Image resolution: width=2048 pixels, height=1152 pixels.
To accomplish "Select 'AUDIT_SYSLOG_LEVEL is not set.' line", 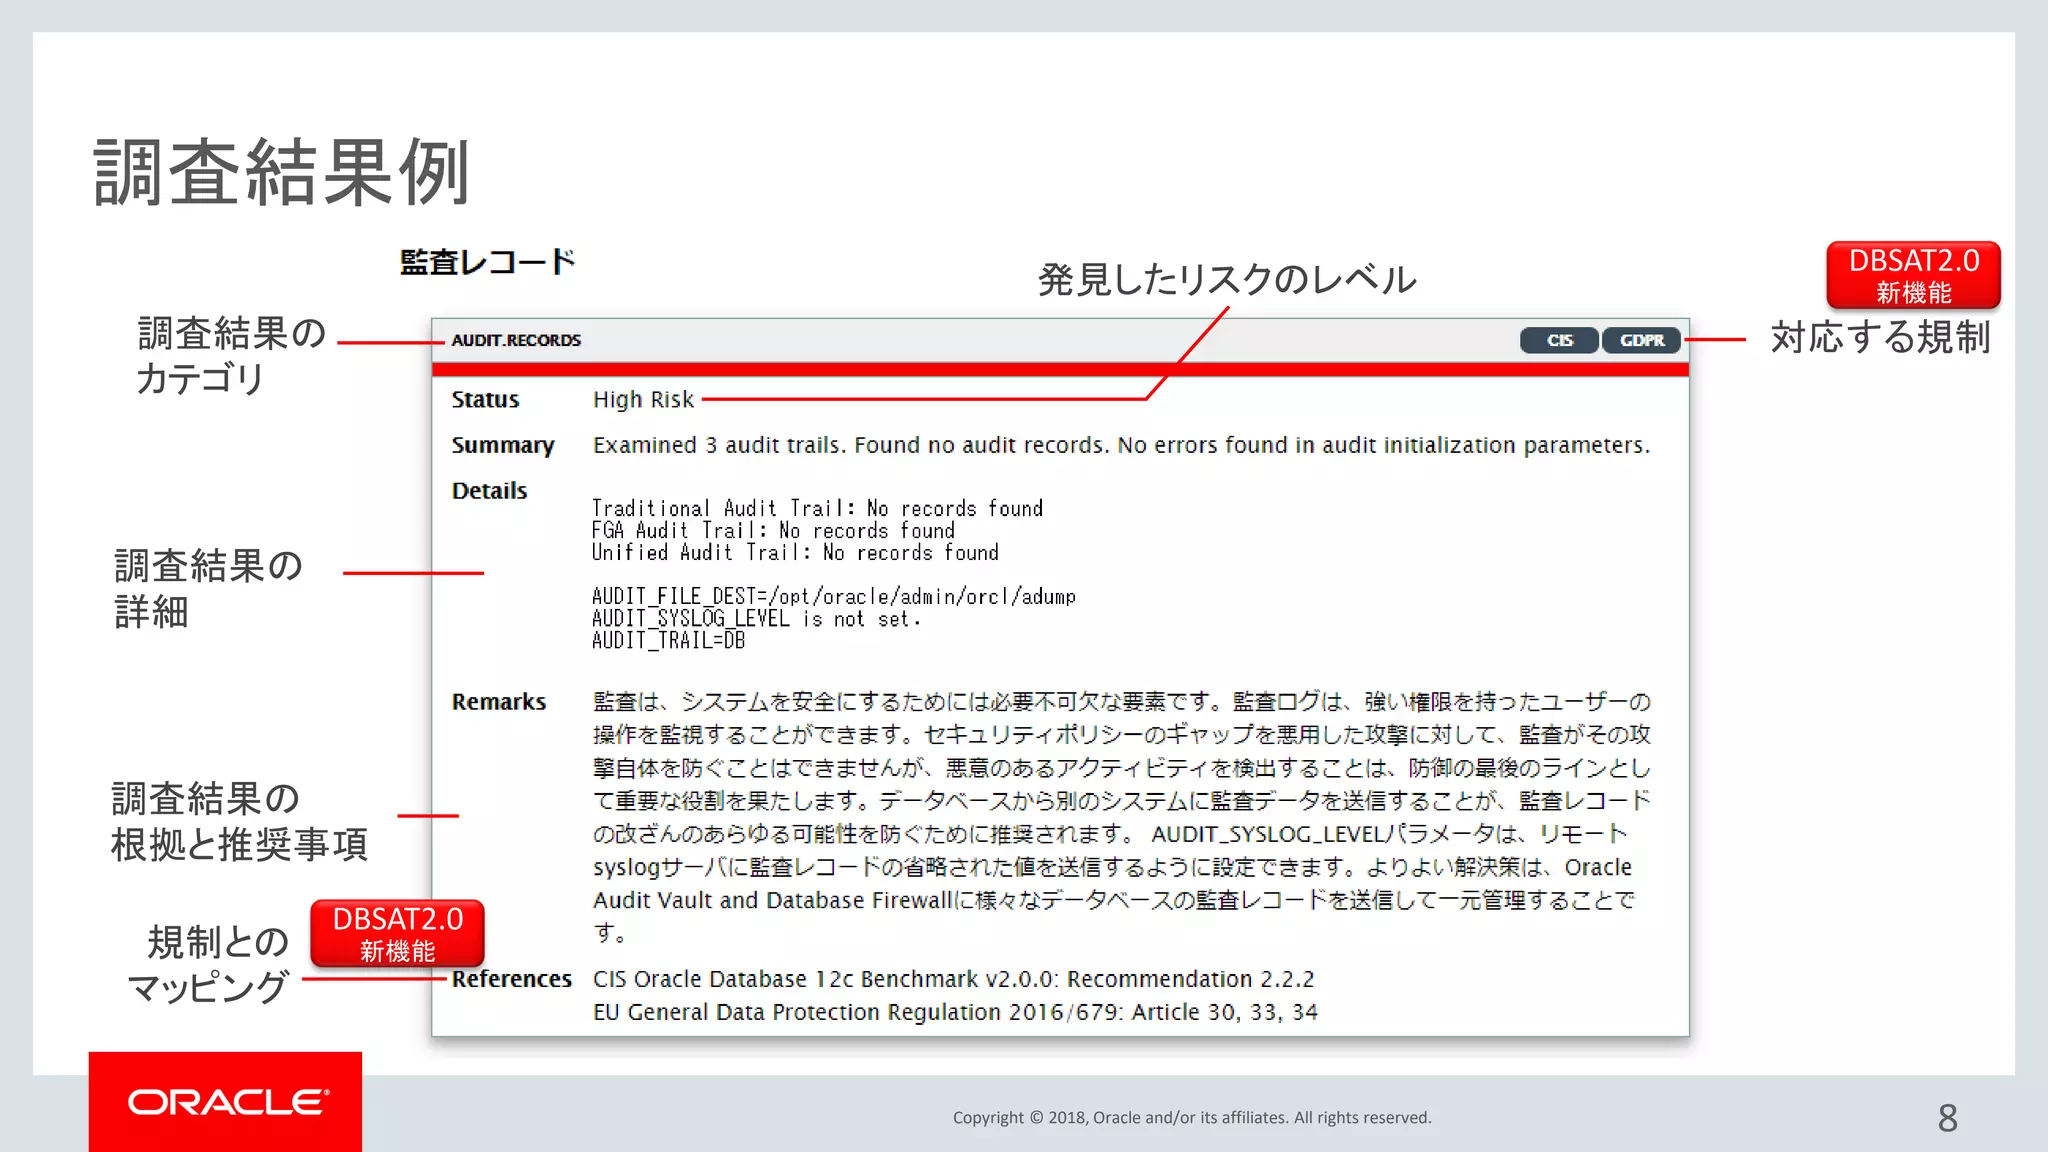I will click(x=756, y=618).
